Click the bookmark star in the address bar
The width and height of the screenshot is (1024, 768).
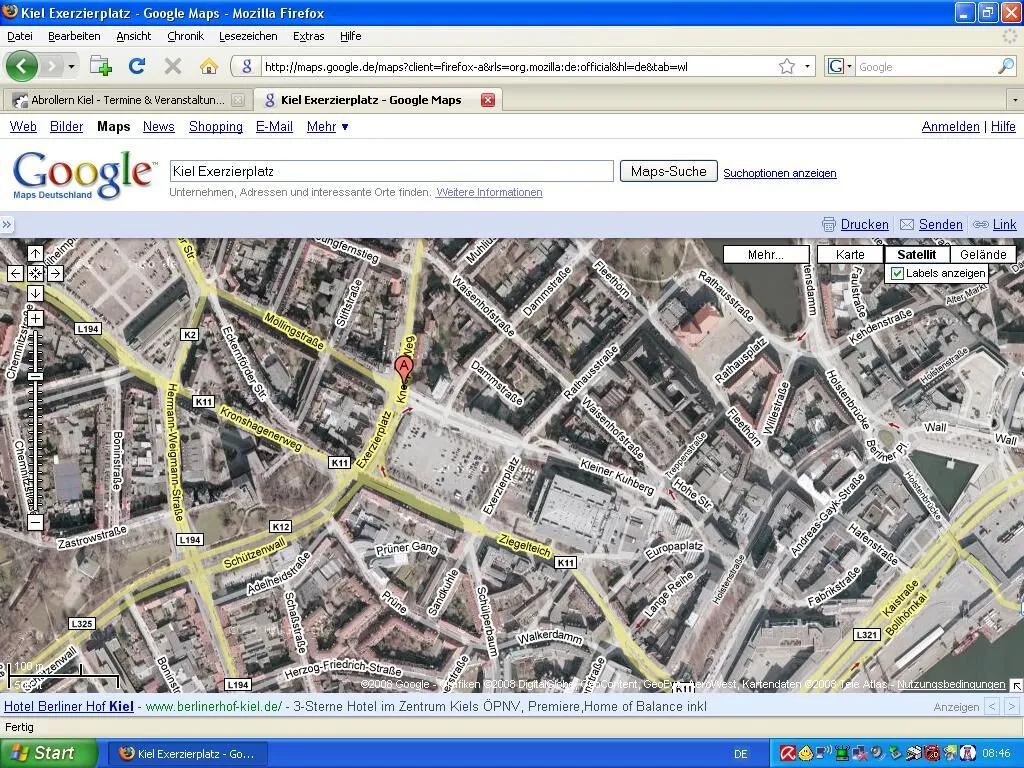[x=787, y=67]
